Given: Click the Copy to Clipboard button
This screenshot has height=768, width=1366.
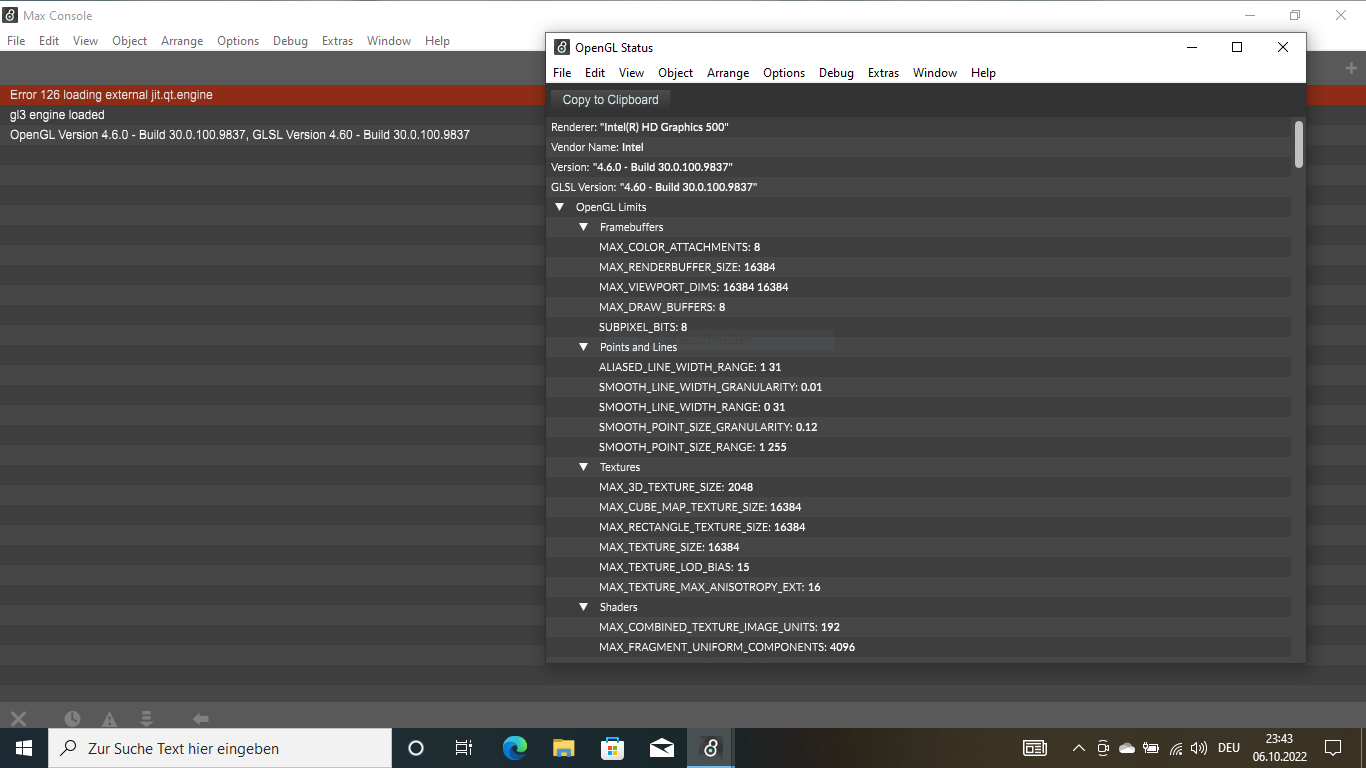Looking at the screenshot, I should [x=610, y=99].
